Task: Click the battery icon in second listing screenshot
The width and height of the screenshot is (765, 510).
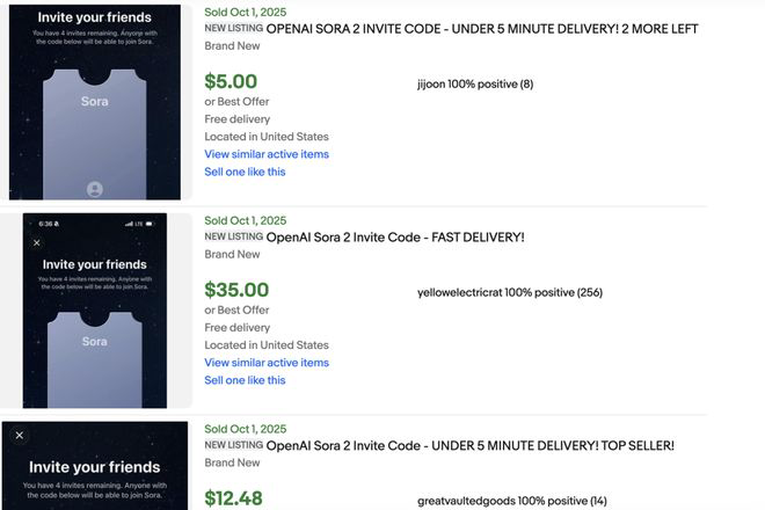Action: click(x=150, y=223)
